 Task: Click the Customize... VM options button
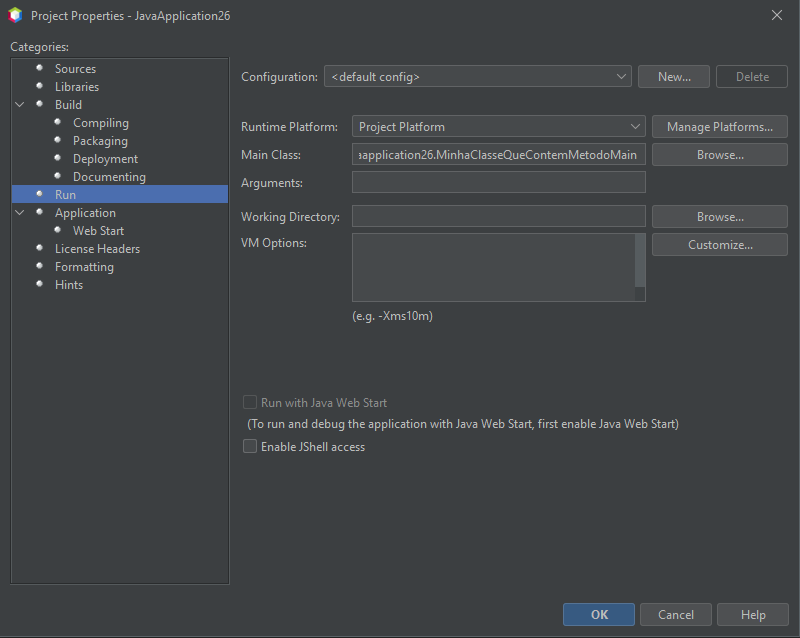click(x=720, y=245)
